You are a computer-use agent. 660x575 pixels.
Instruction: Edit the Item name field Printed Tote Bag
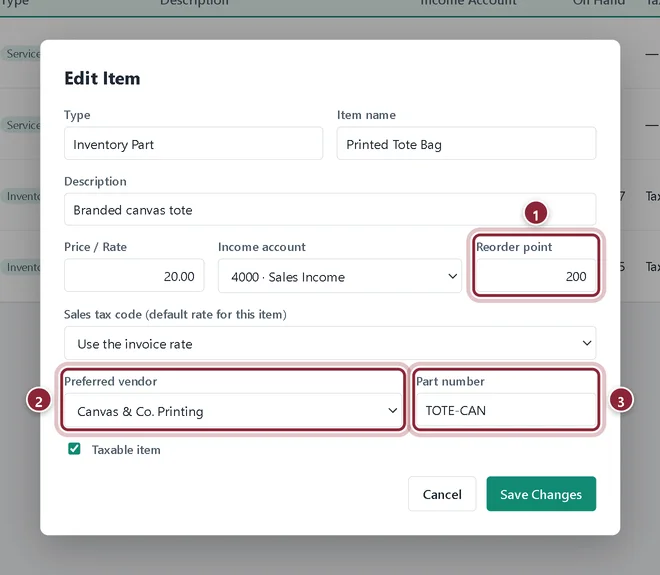466,144
